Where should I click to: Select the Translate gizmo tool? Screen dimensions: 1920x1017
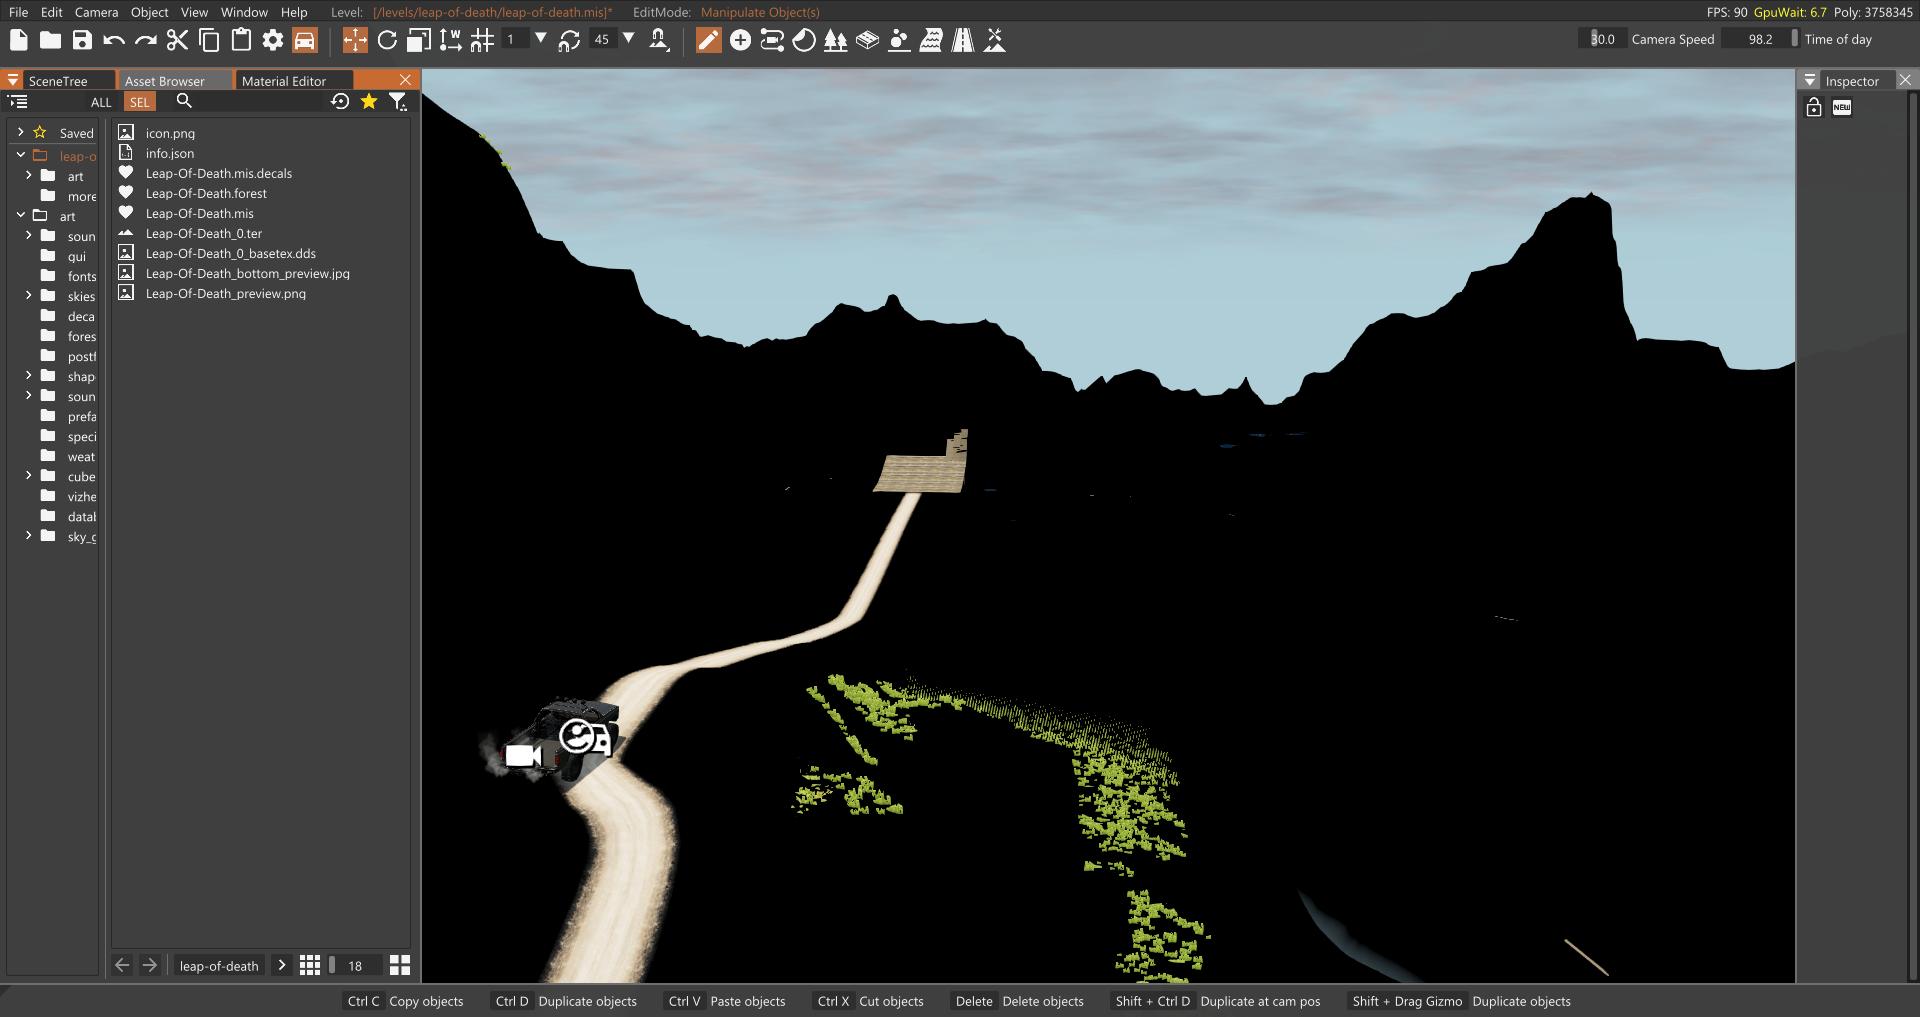[x=355, y=40]
